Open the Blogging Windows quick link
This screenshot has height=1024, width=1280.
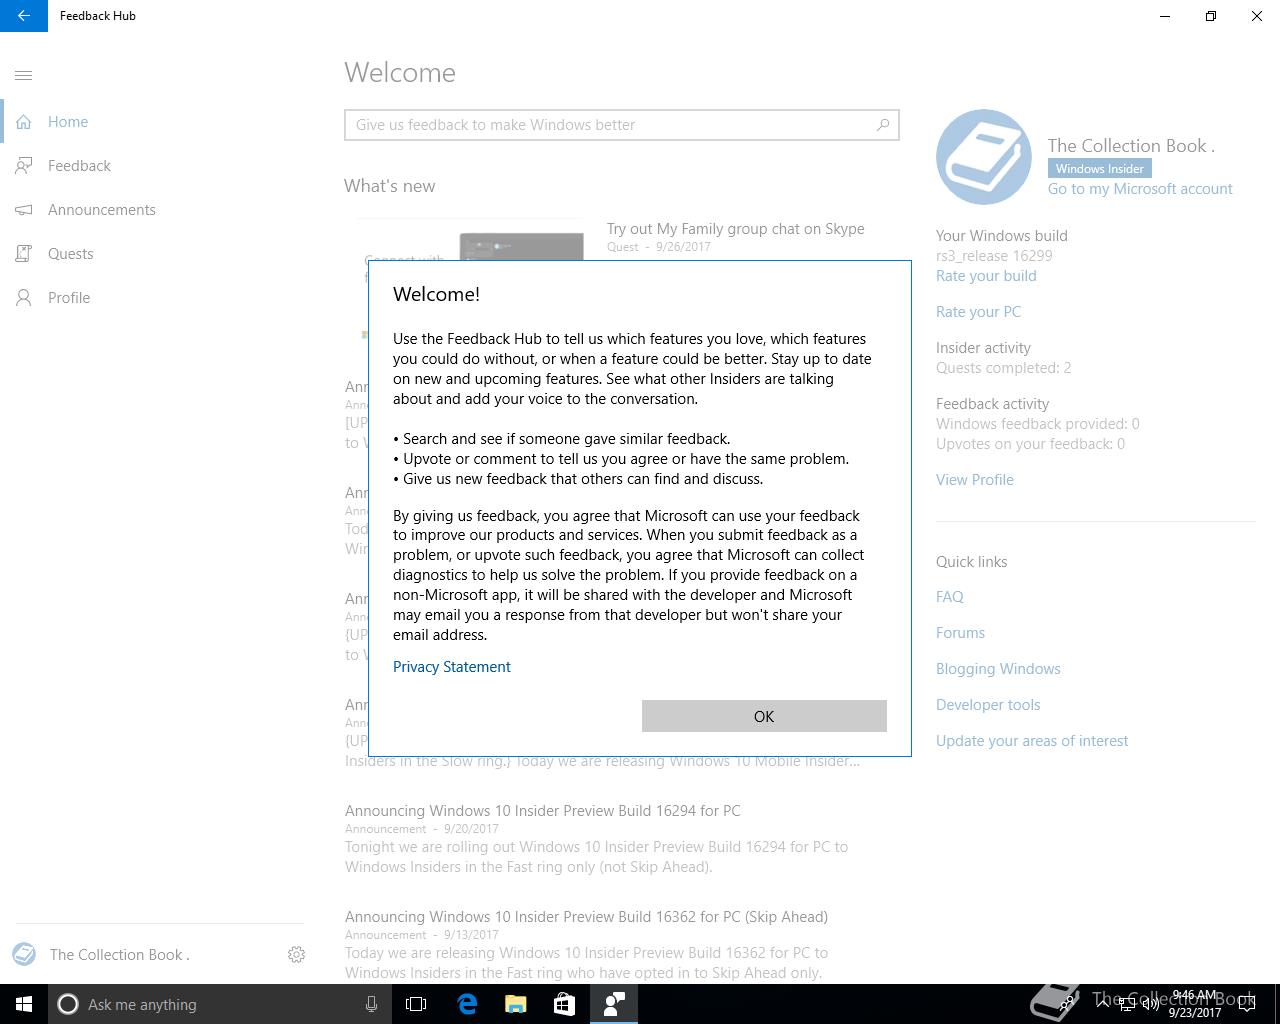(998, 669)
